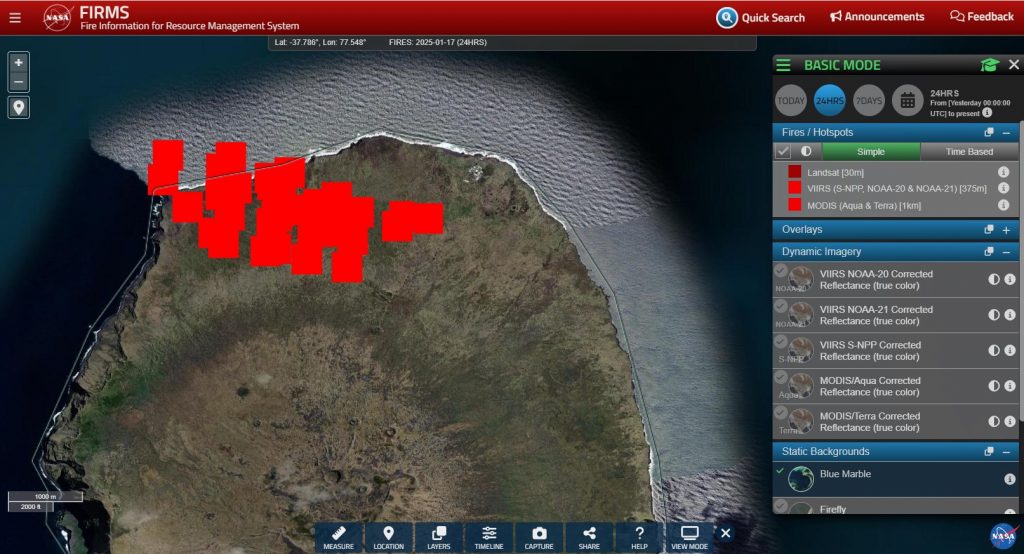Adjust opacity of MODIS/Terra layer
1024x554 pixels.
coord(994,421)
